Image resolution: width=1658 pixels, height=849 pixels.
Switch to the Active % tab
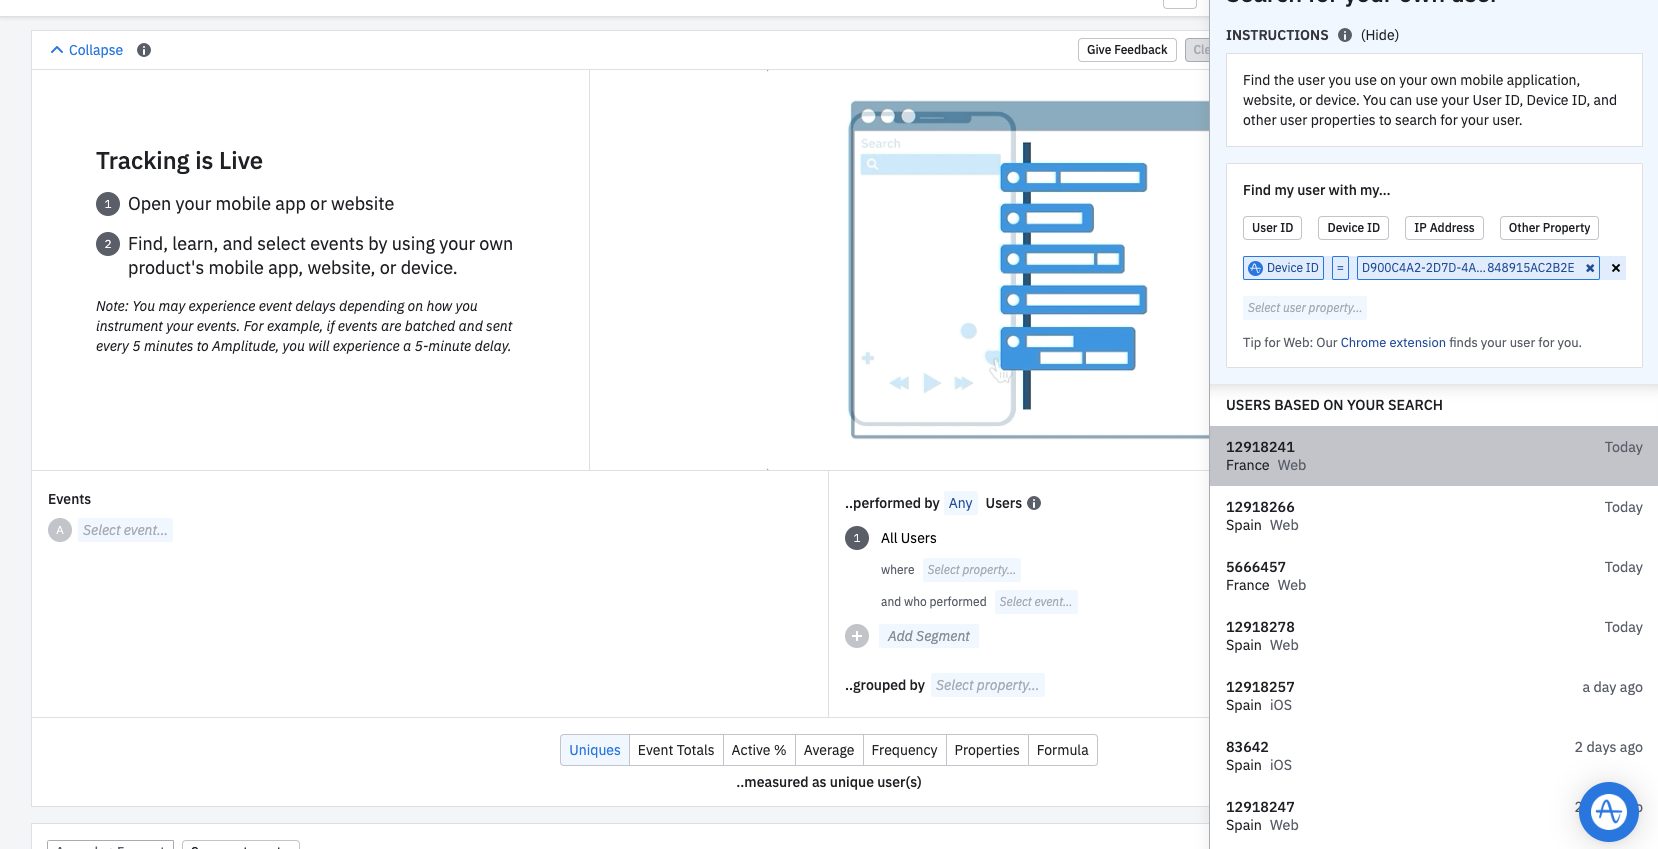tap(759, 750)
